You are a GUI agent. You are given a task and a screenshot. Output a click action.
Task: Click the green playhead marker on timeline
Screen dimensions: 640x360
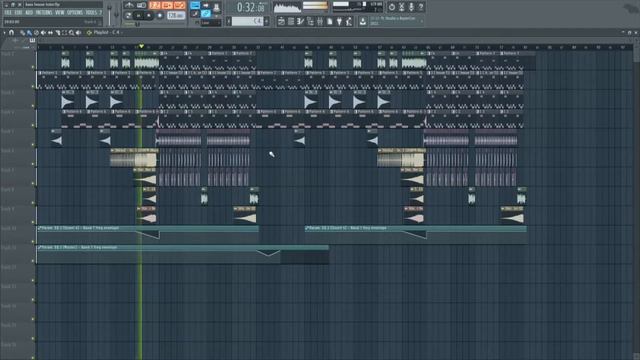(141, 47)
